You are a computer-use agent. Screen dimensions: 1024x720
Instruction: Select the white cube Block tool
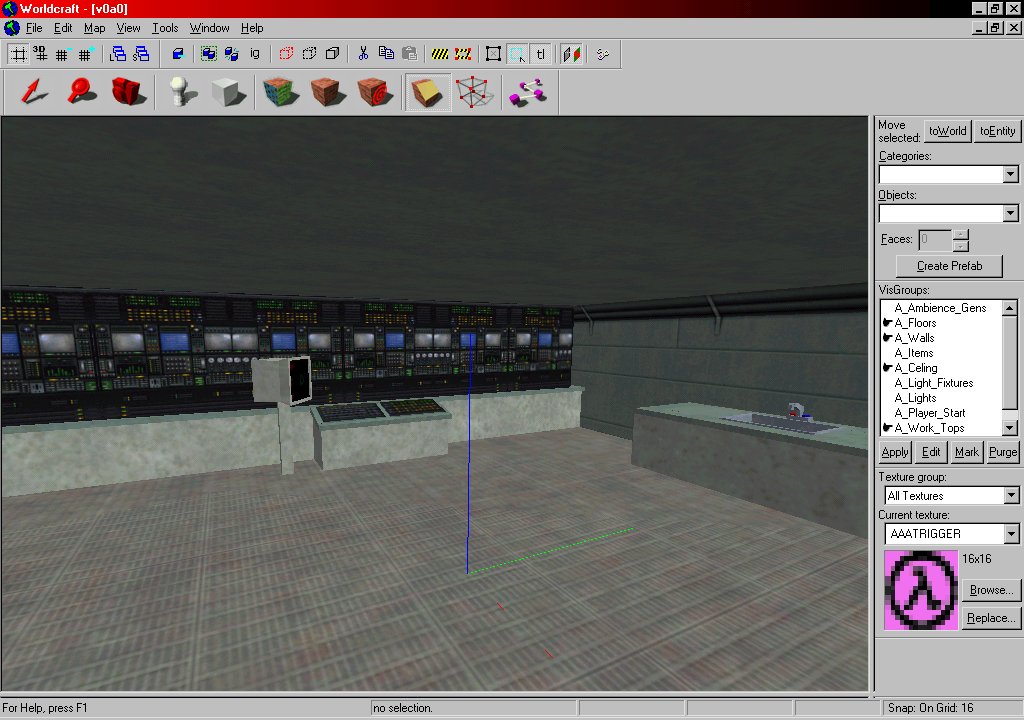229,92
